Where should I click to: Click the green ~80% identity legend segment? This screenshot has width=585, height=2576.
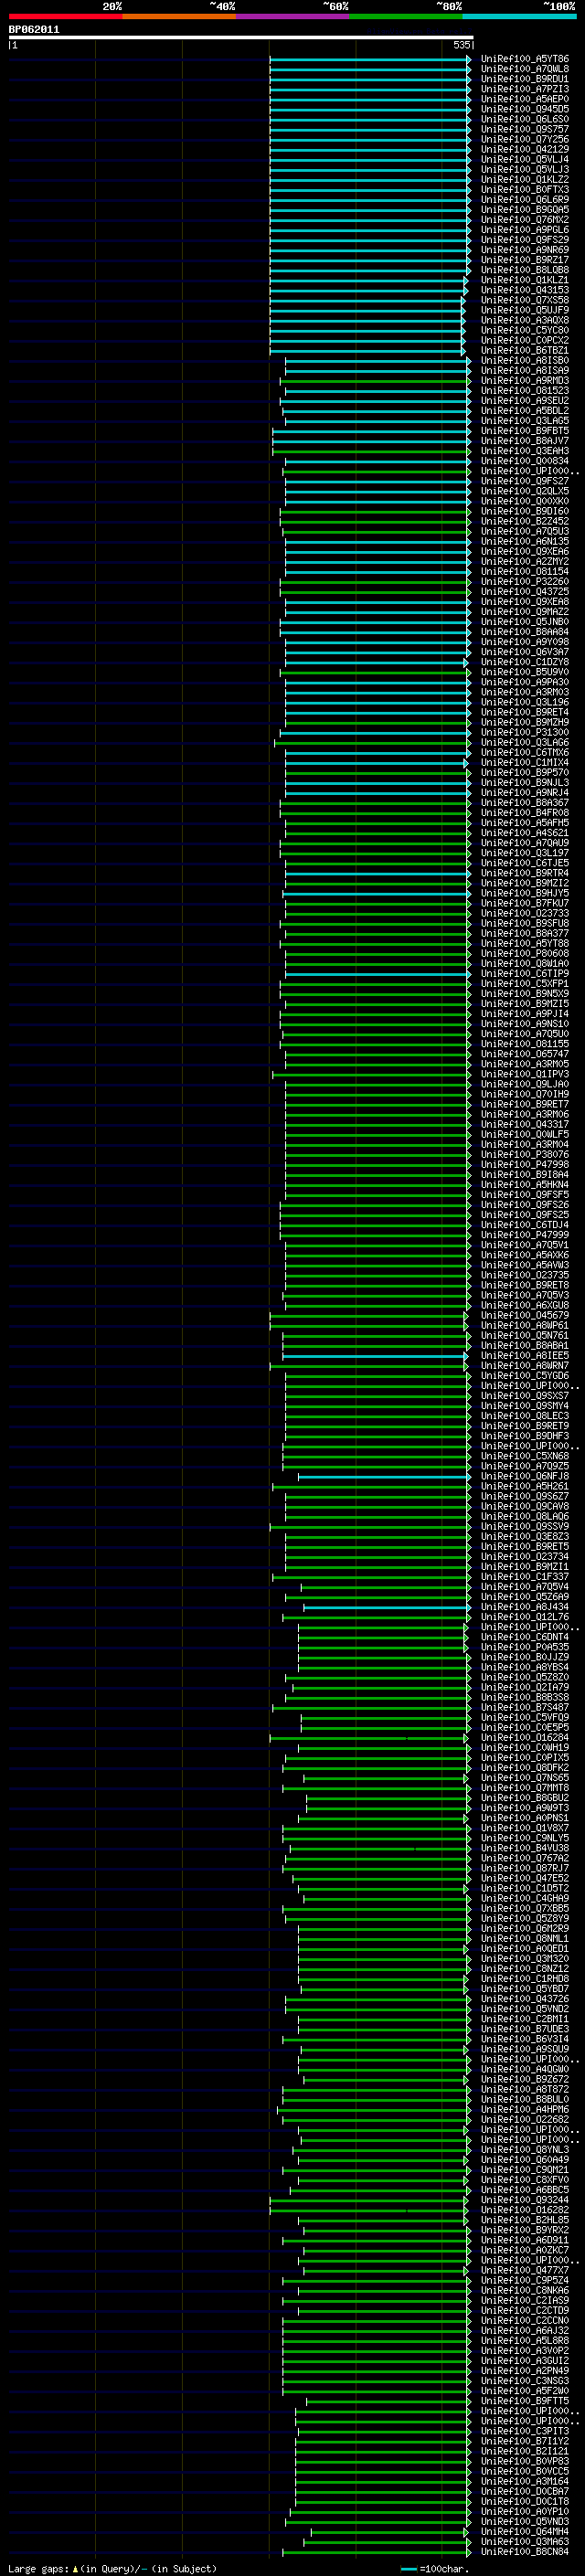406,16
